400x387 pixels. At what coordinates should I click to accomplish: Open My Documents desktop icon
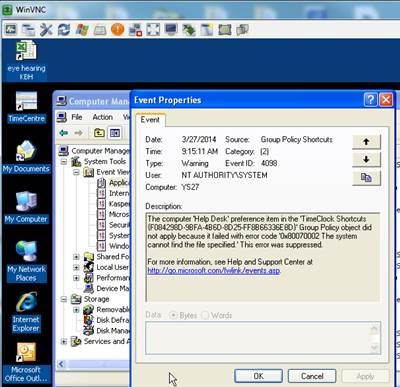click(x=26, y=157)
